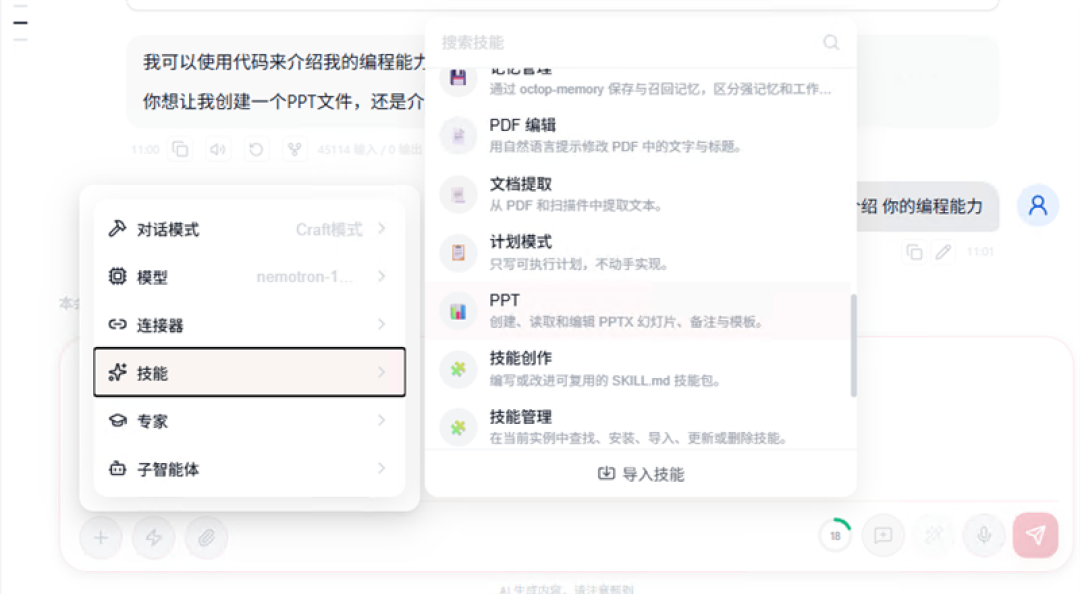Expand the 连接器 row chevron
The width and height of the screenshot is (1080, 594).
(x=382, y=325)
